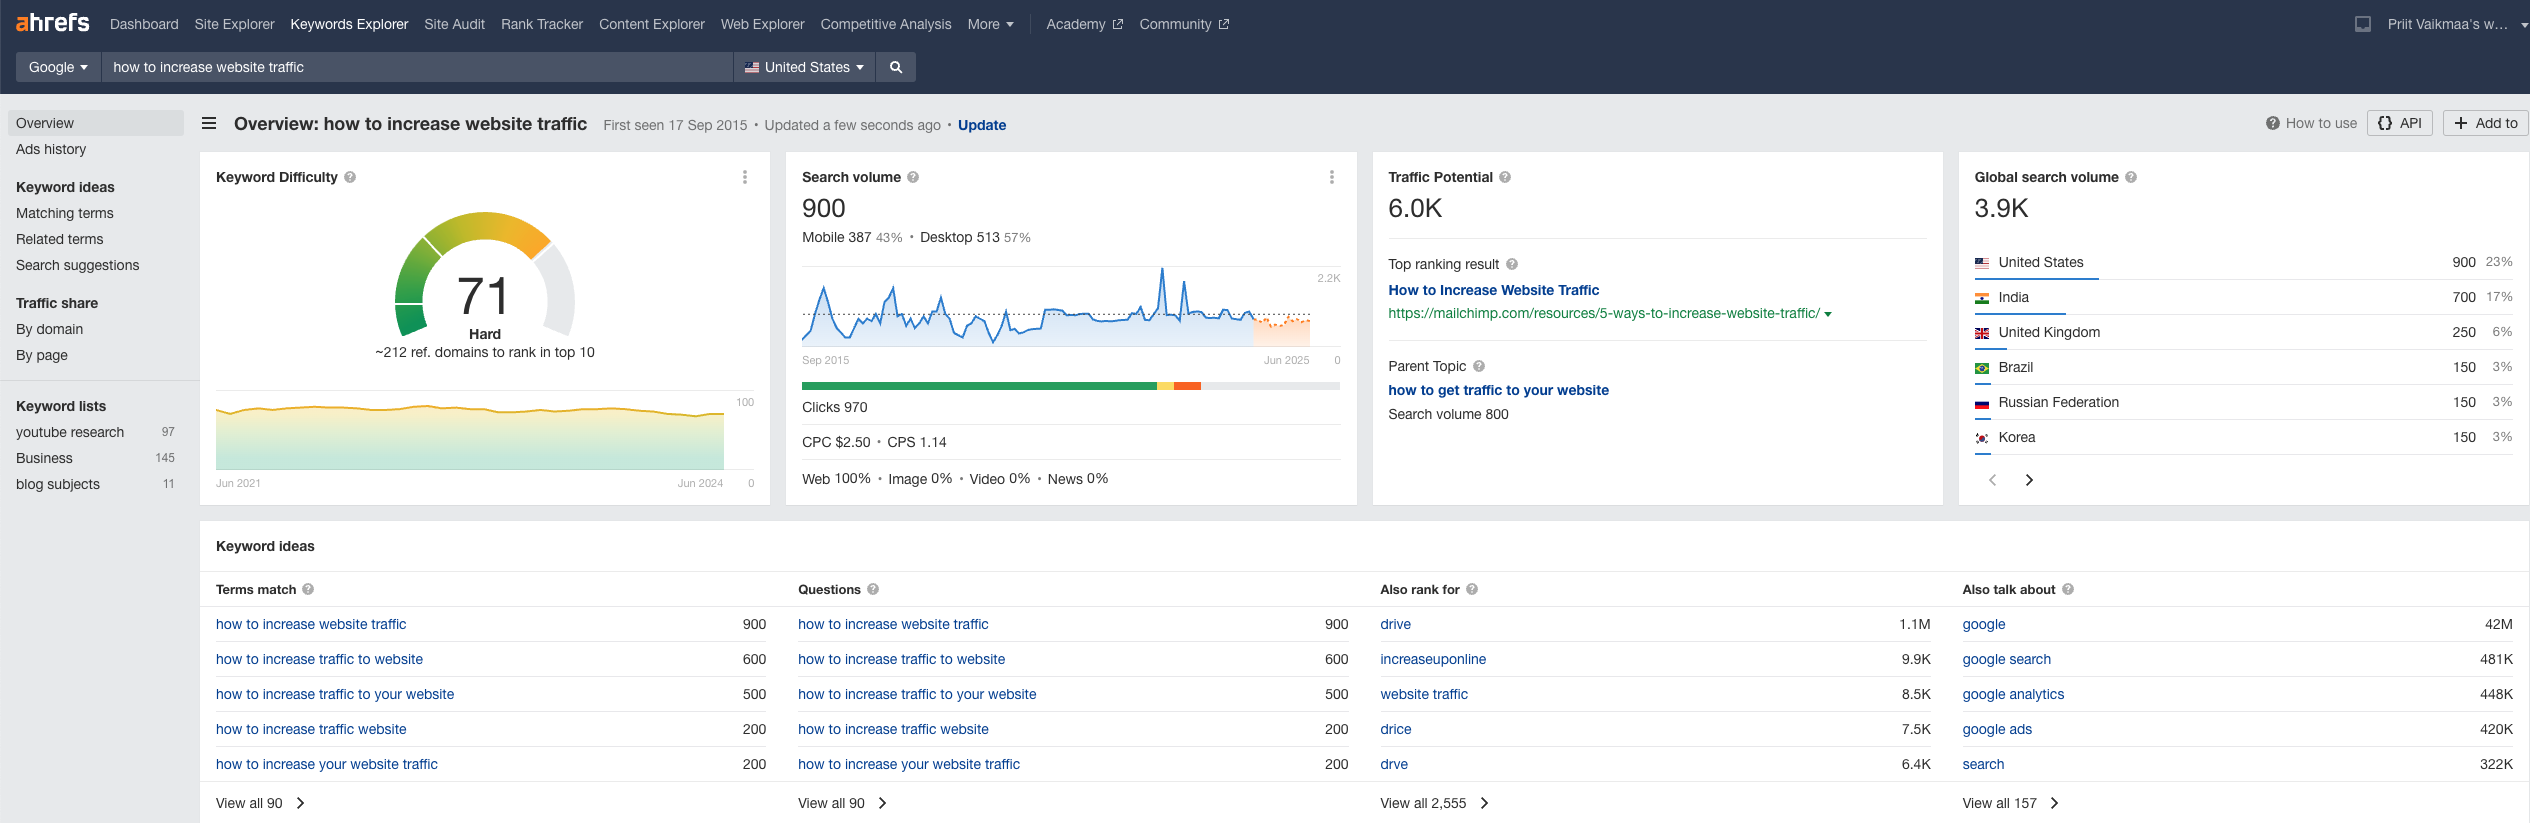2530x823 pixels.
Task: Click Also rank for help icon
Action: click(x=1472, y=589)
